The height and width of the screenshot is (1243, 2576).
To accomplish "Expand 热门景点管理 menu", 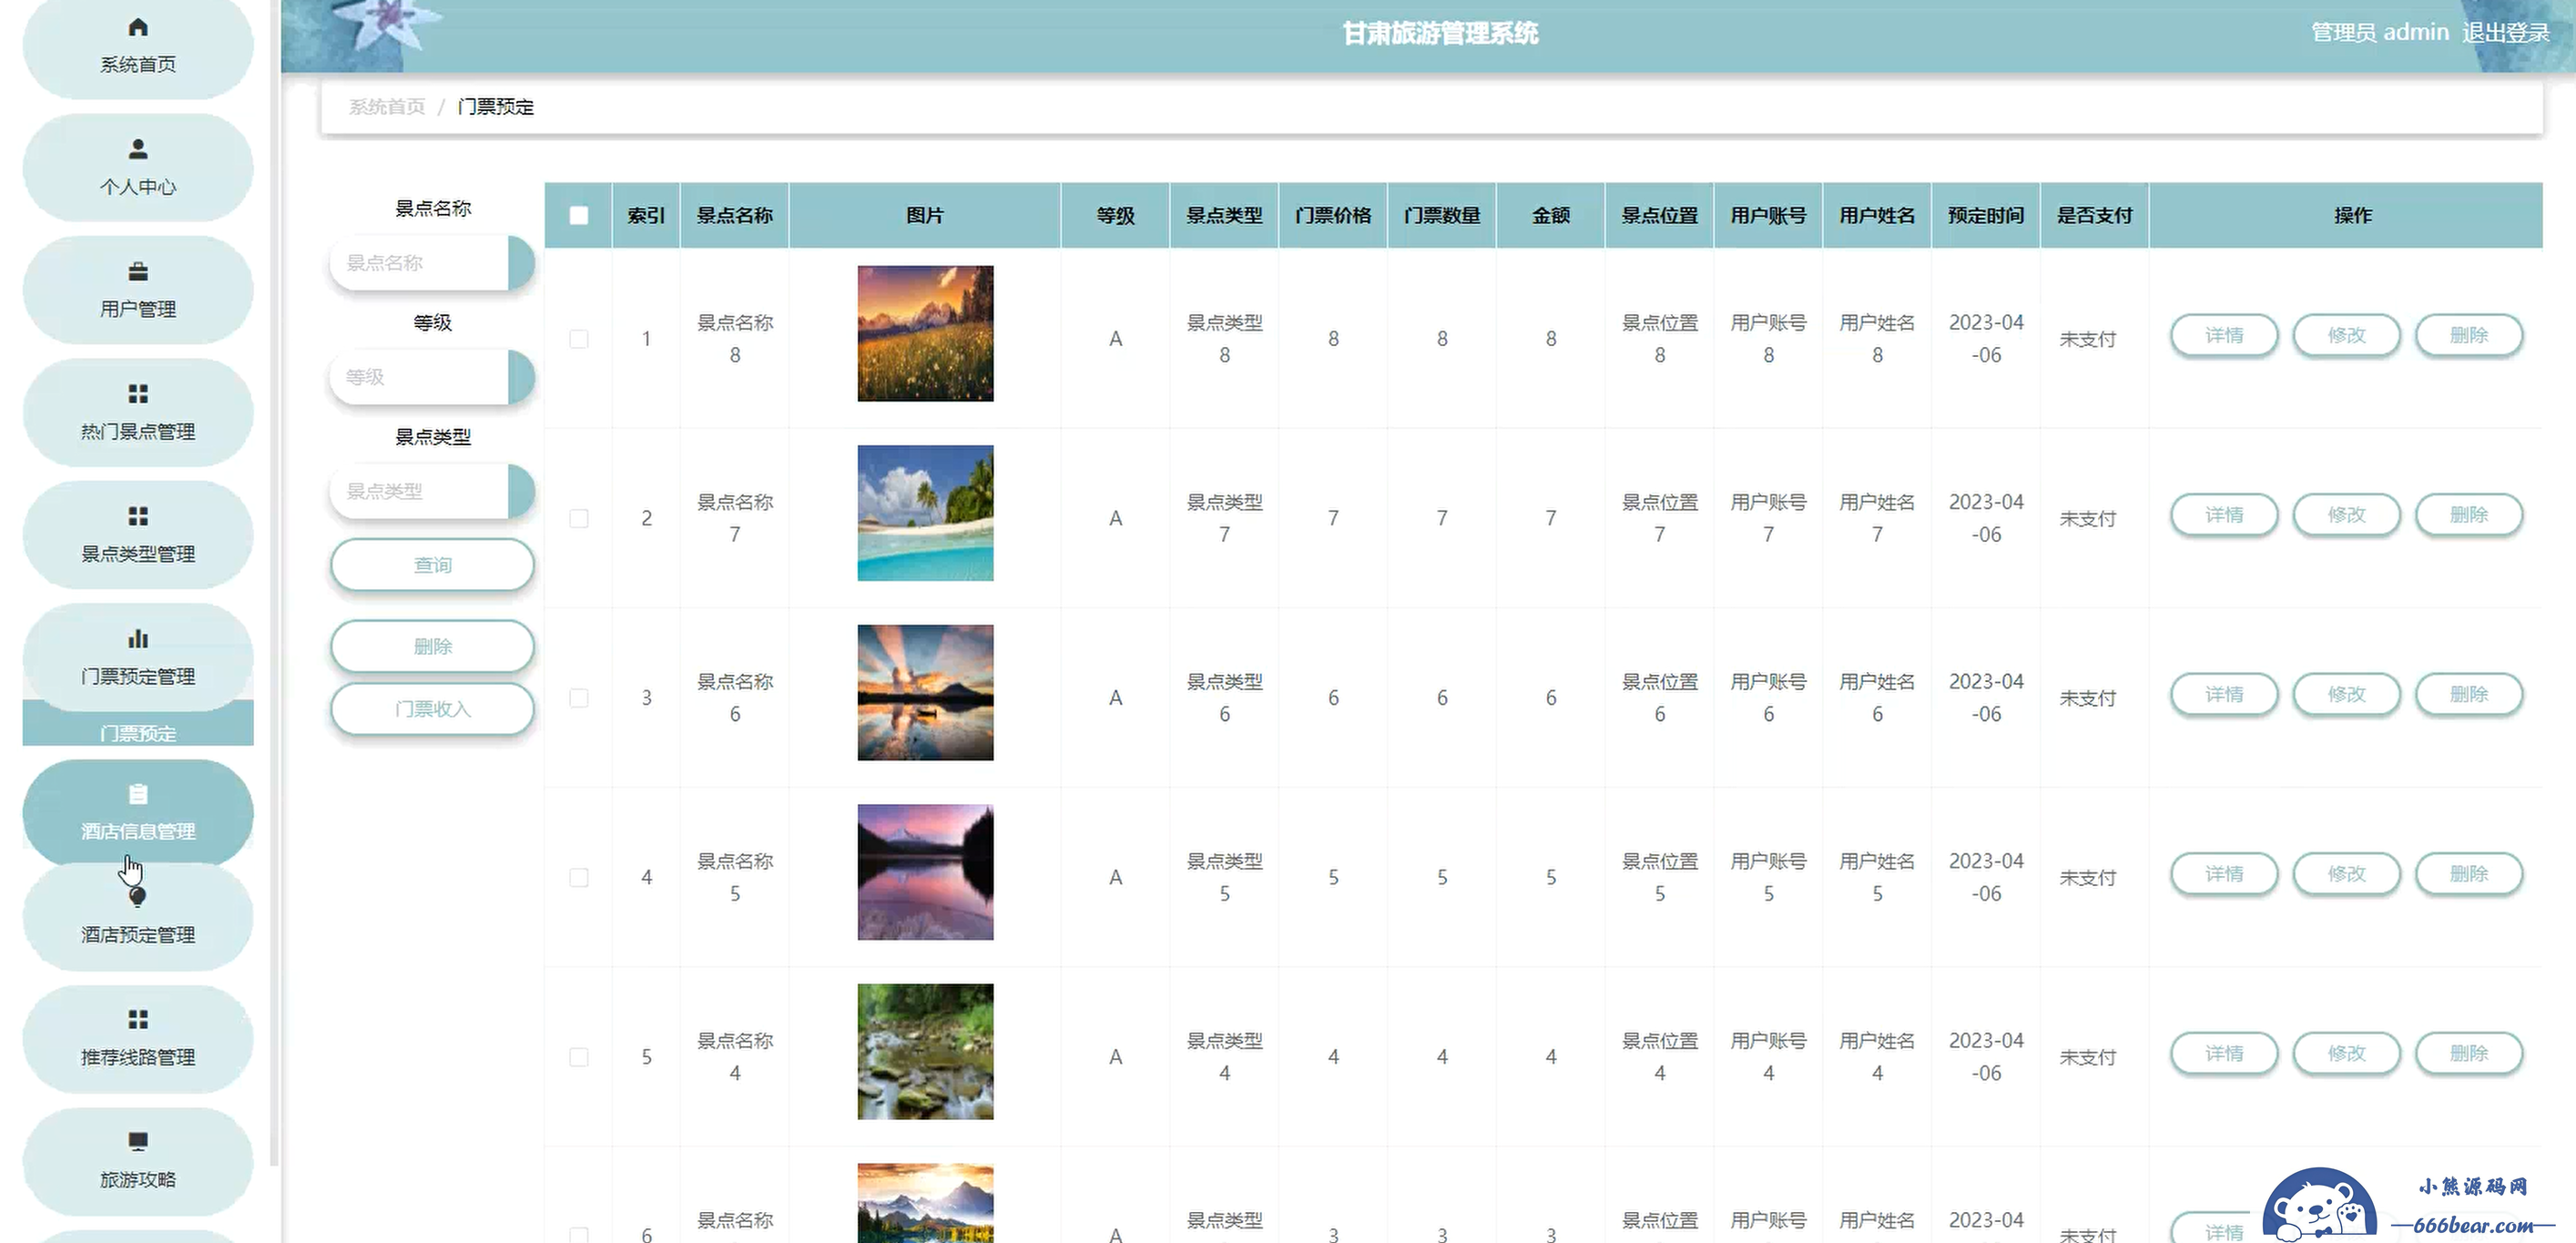I will tap(138, 412).
